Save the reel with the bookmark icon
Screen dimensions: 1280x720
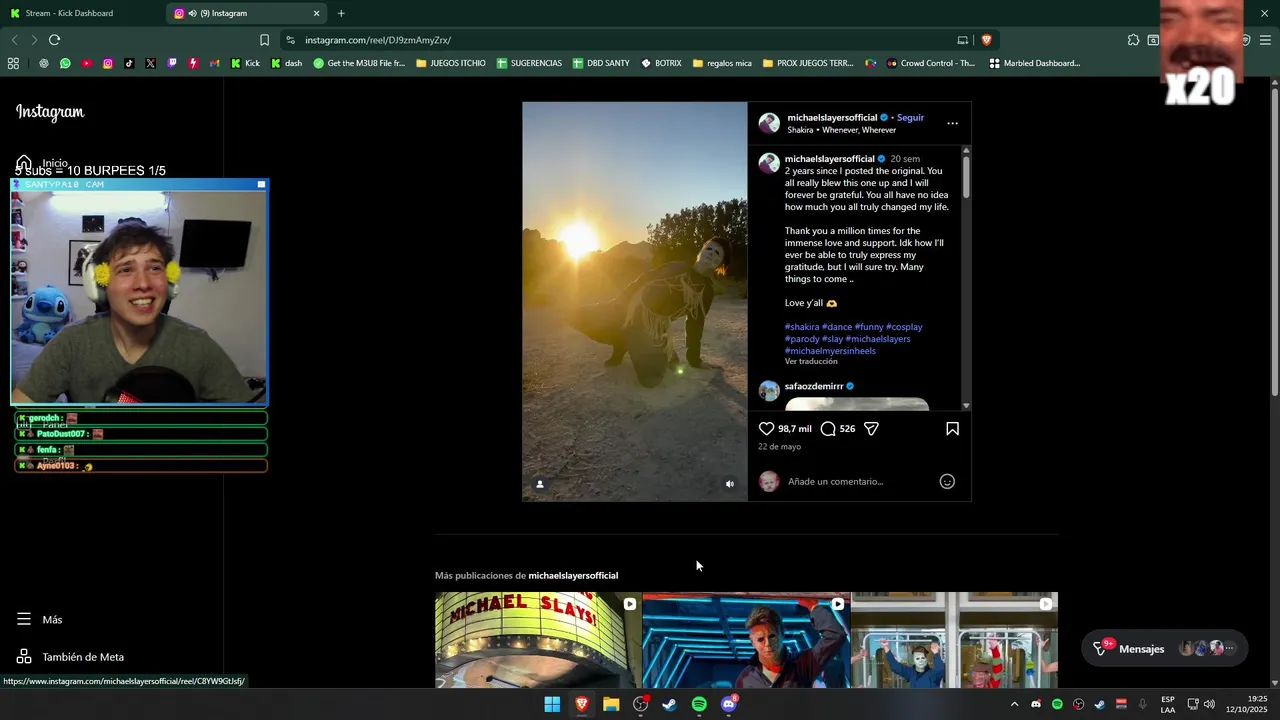(952, 429)
